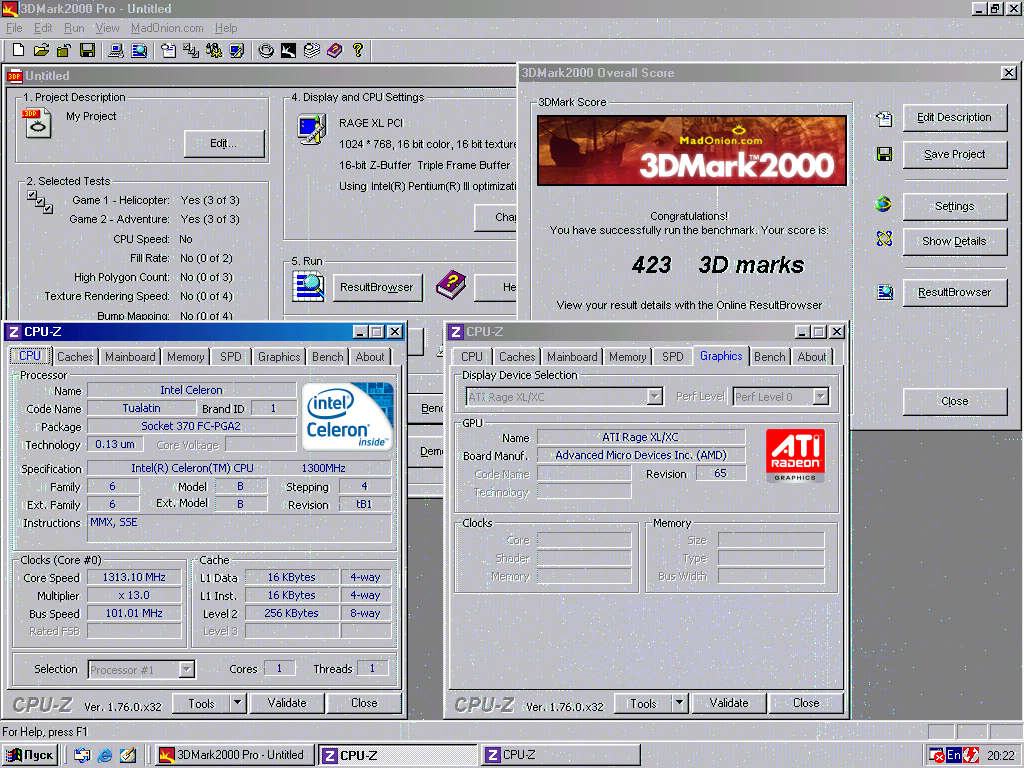Click the globe icon beside Settings button

[x=884, y=204]
